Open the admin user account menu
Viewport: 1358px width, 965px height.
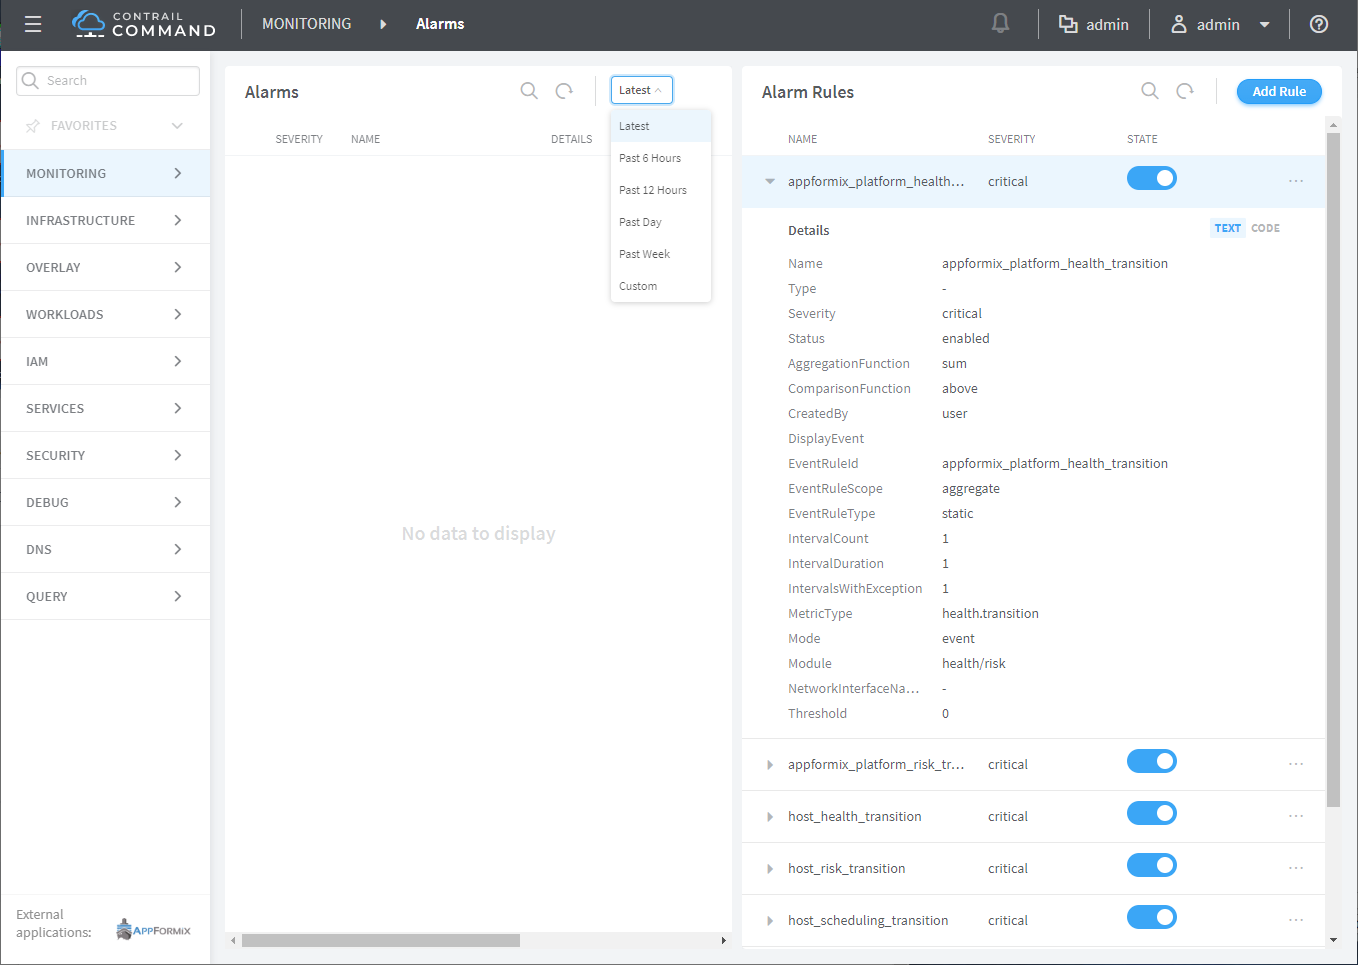(x=1220, y=24)
